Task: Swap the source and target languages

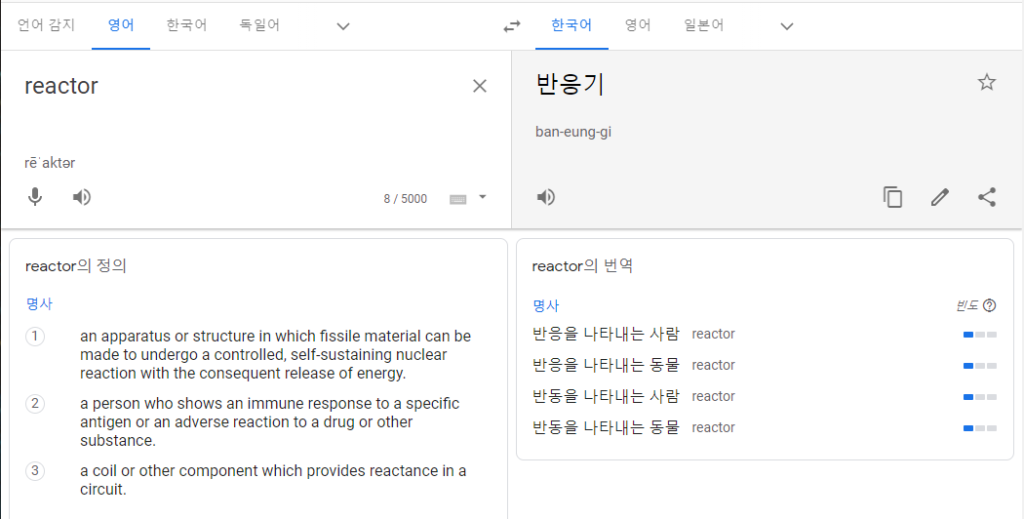Action: coord(512,26)
